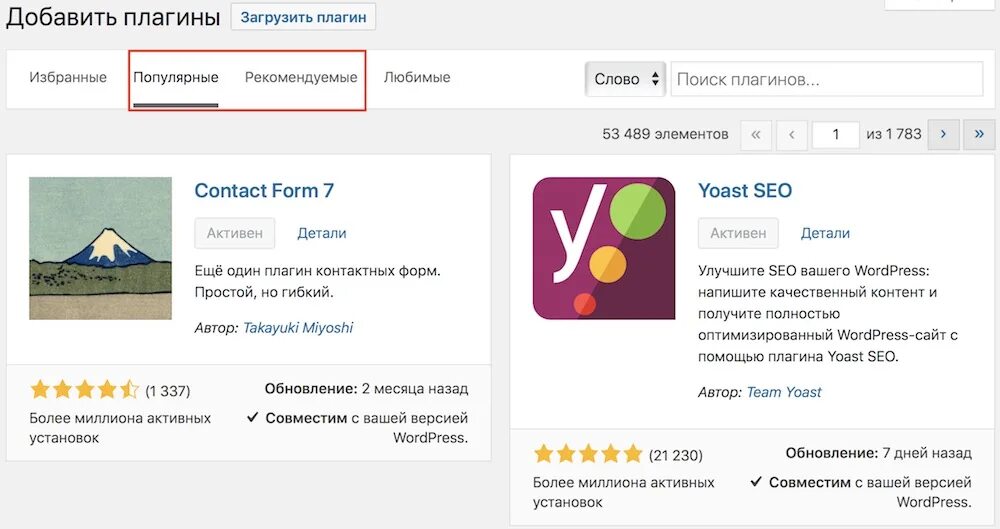
Task: Open Детали link for Contact Form 7
Action: (x=322, y=233)
